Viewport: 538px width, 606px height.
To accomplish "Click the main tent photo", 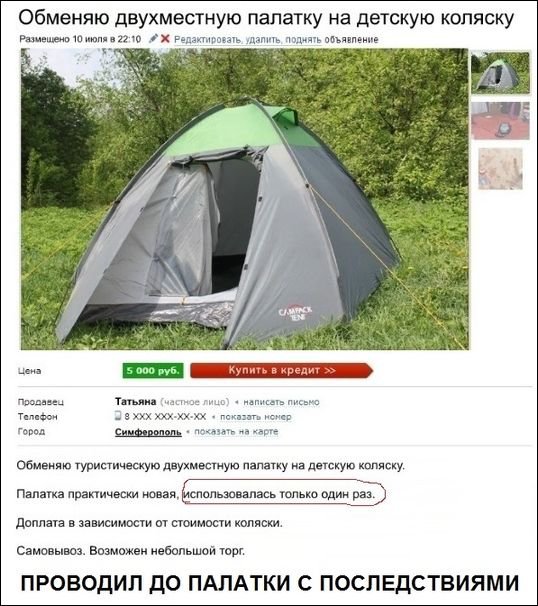I will click(x=245, y=199).
